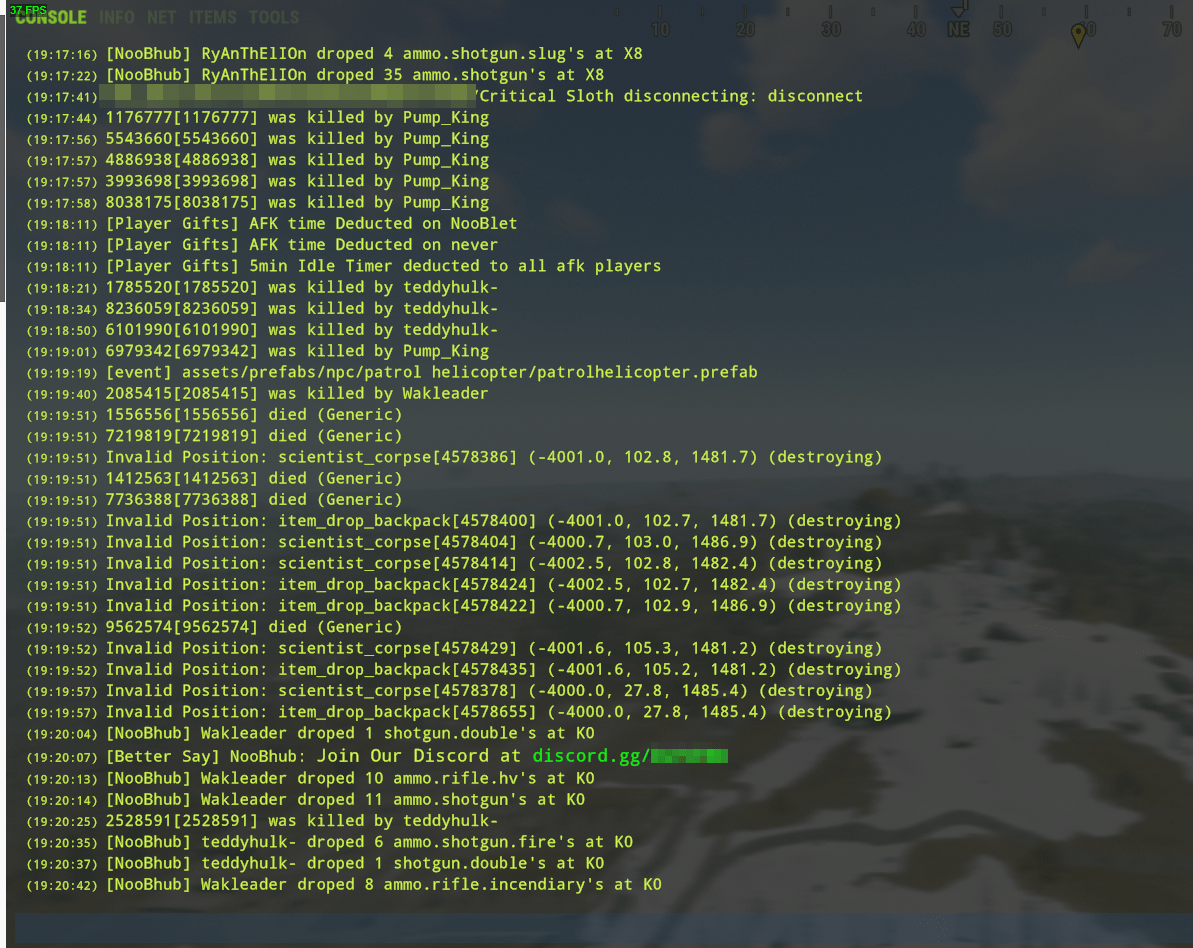The image size is (1193, 948).
Task: Open the TOOLS tab
Action: coord(274,17)
